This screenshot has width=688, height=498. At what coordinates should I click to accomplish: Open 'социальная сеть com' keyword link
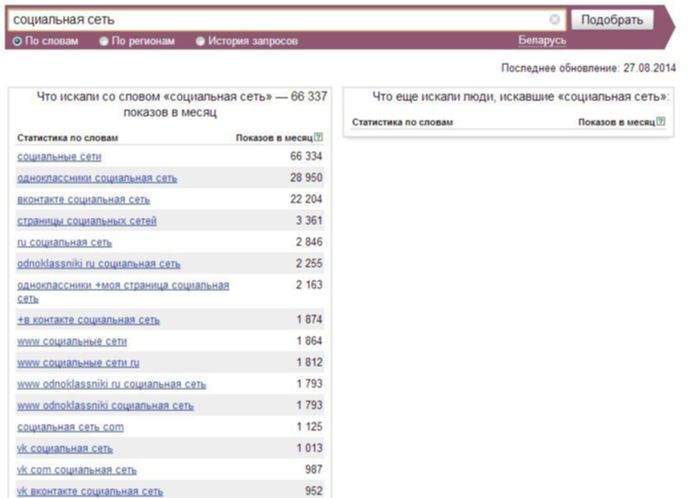(x=70, y=426)
